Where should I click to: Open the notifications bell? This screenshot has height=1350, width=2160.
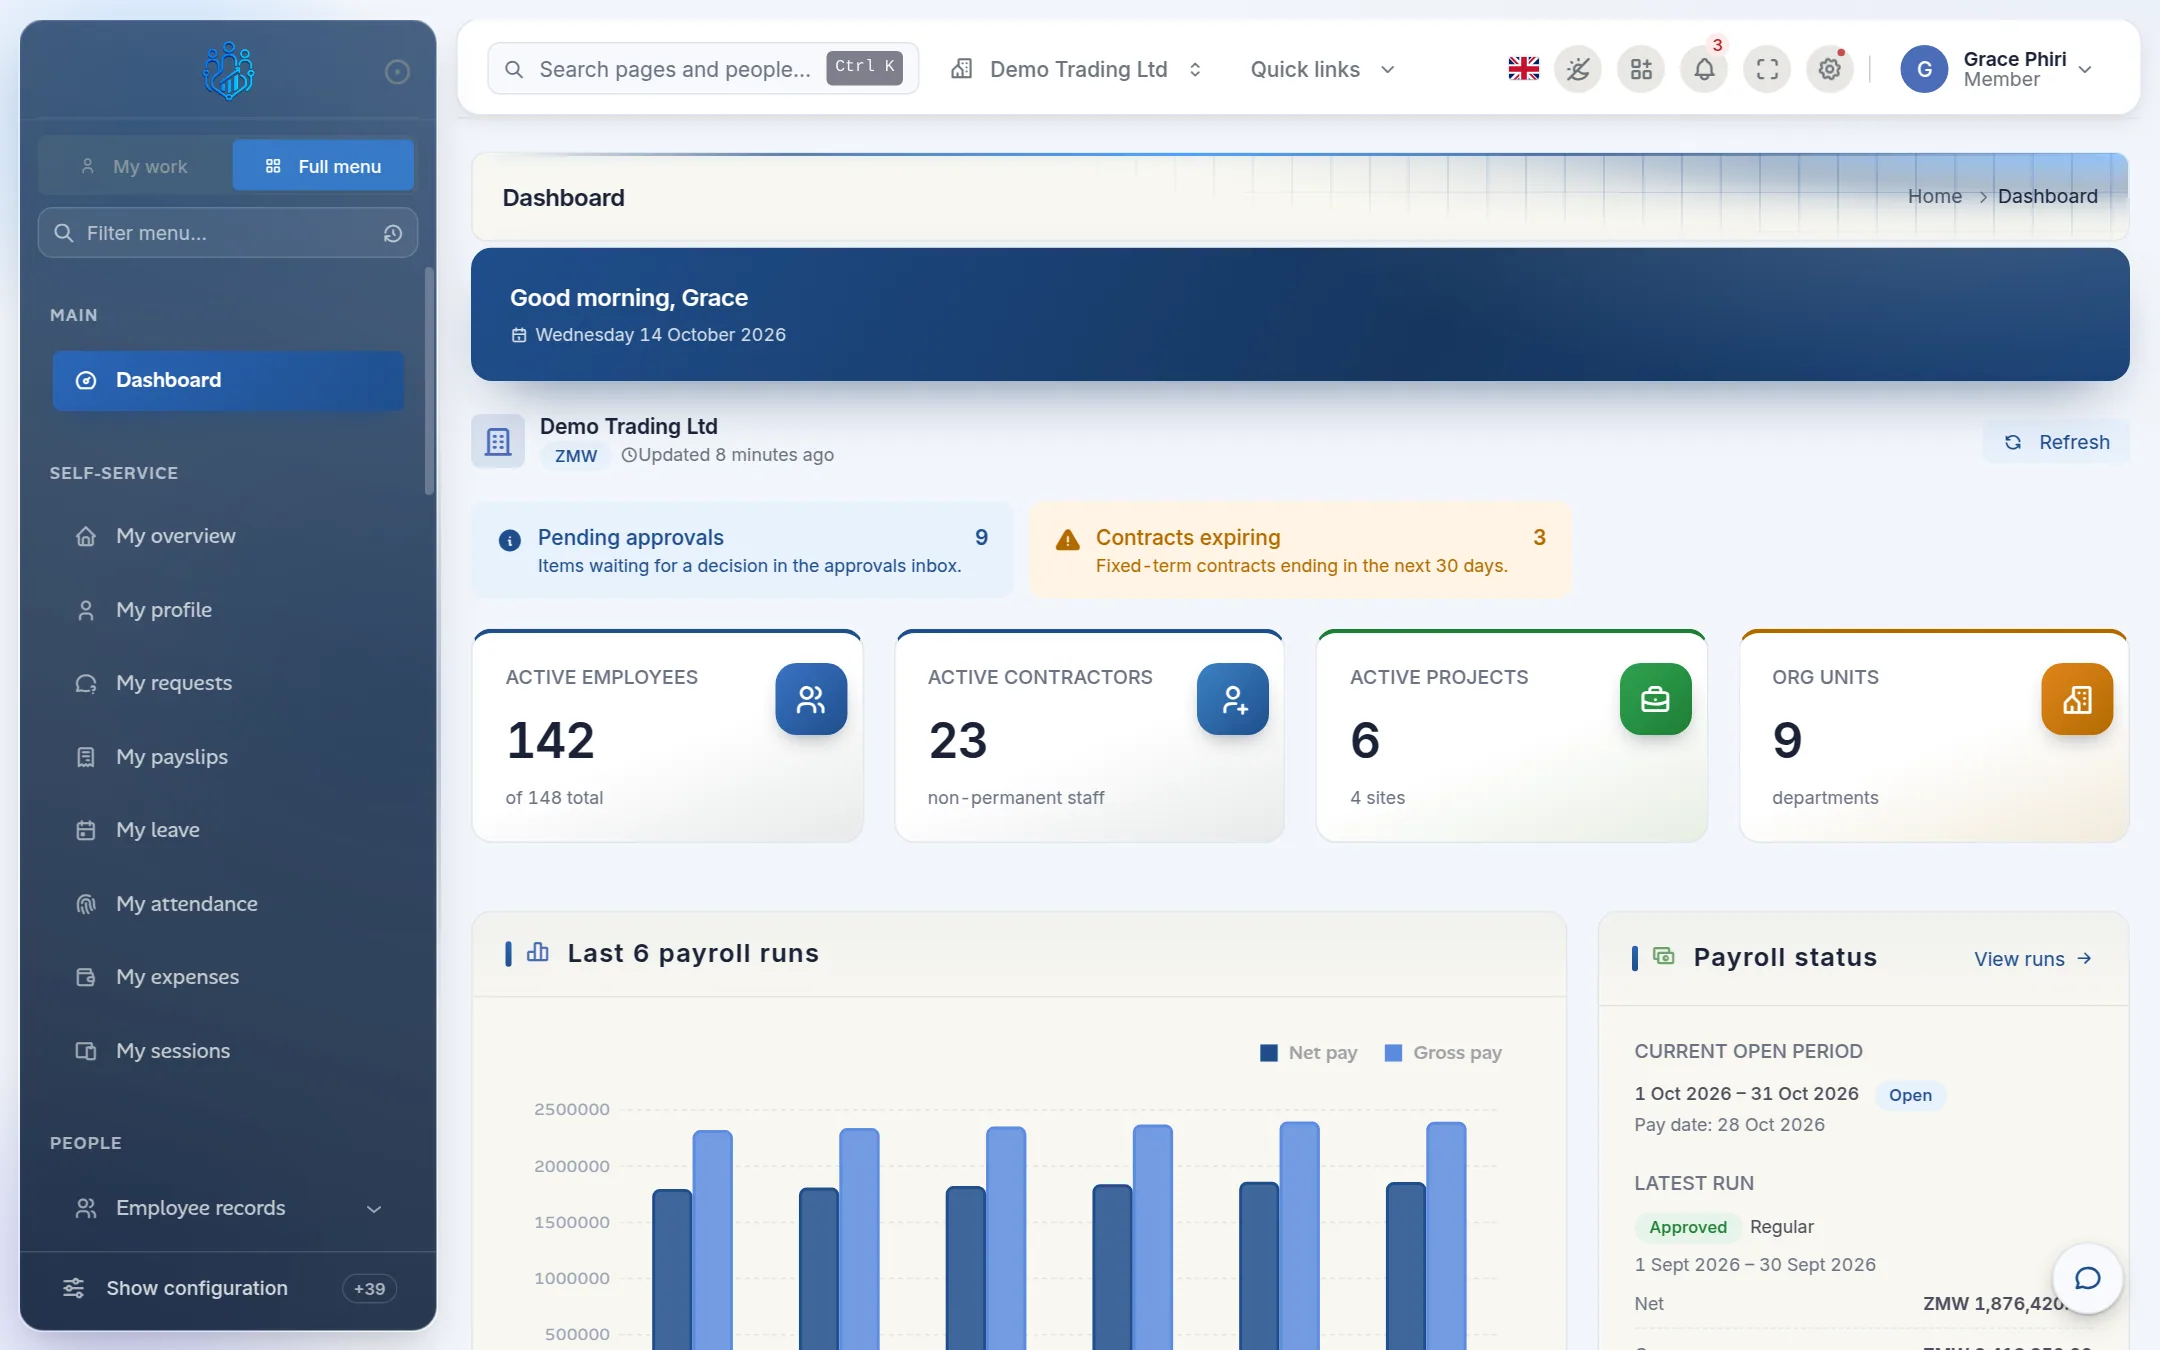pyautogui.click(x=1704, y=69)
